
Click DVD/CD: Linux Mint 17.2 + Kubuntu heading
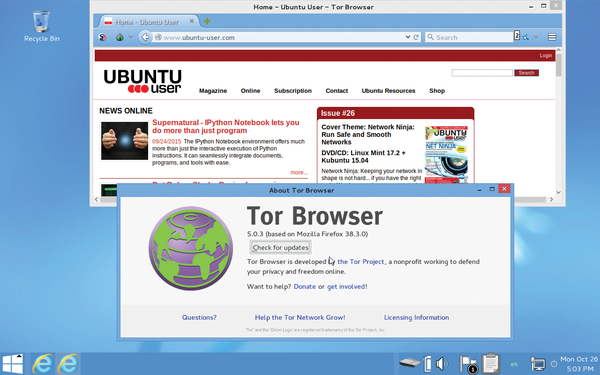tap(363, 157)
